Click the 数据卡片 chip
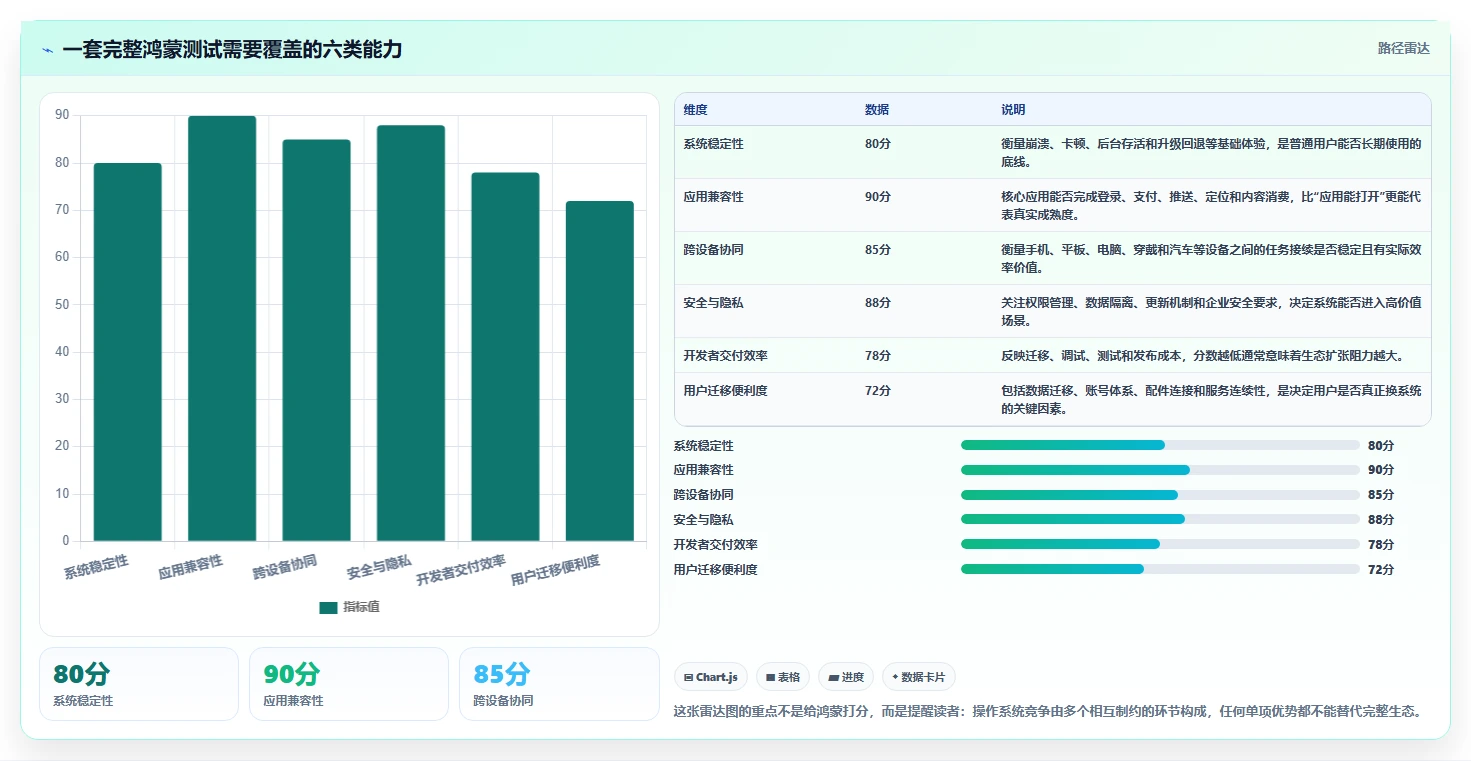The height and width of the screenshot is (761, 1471). (x=919, y=677)
